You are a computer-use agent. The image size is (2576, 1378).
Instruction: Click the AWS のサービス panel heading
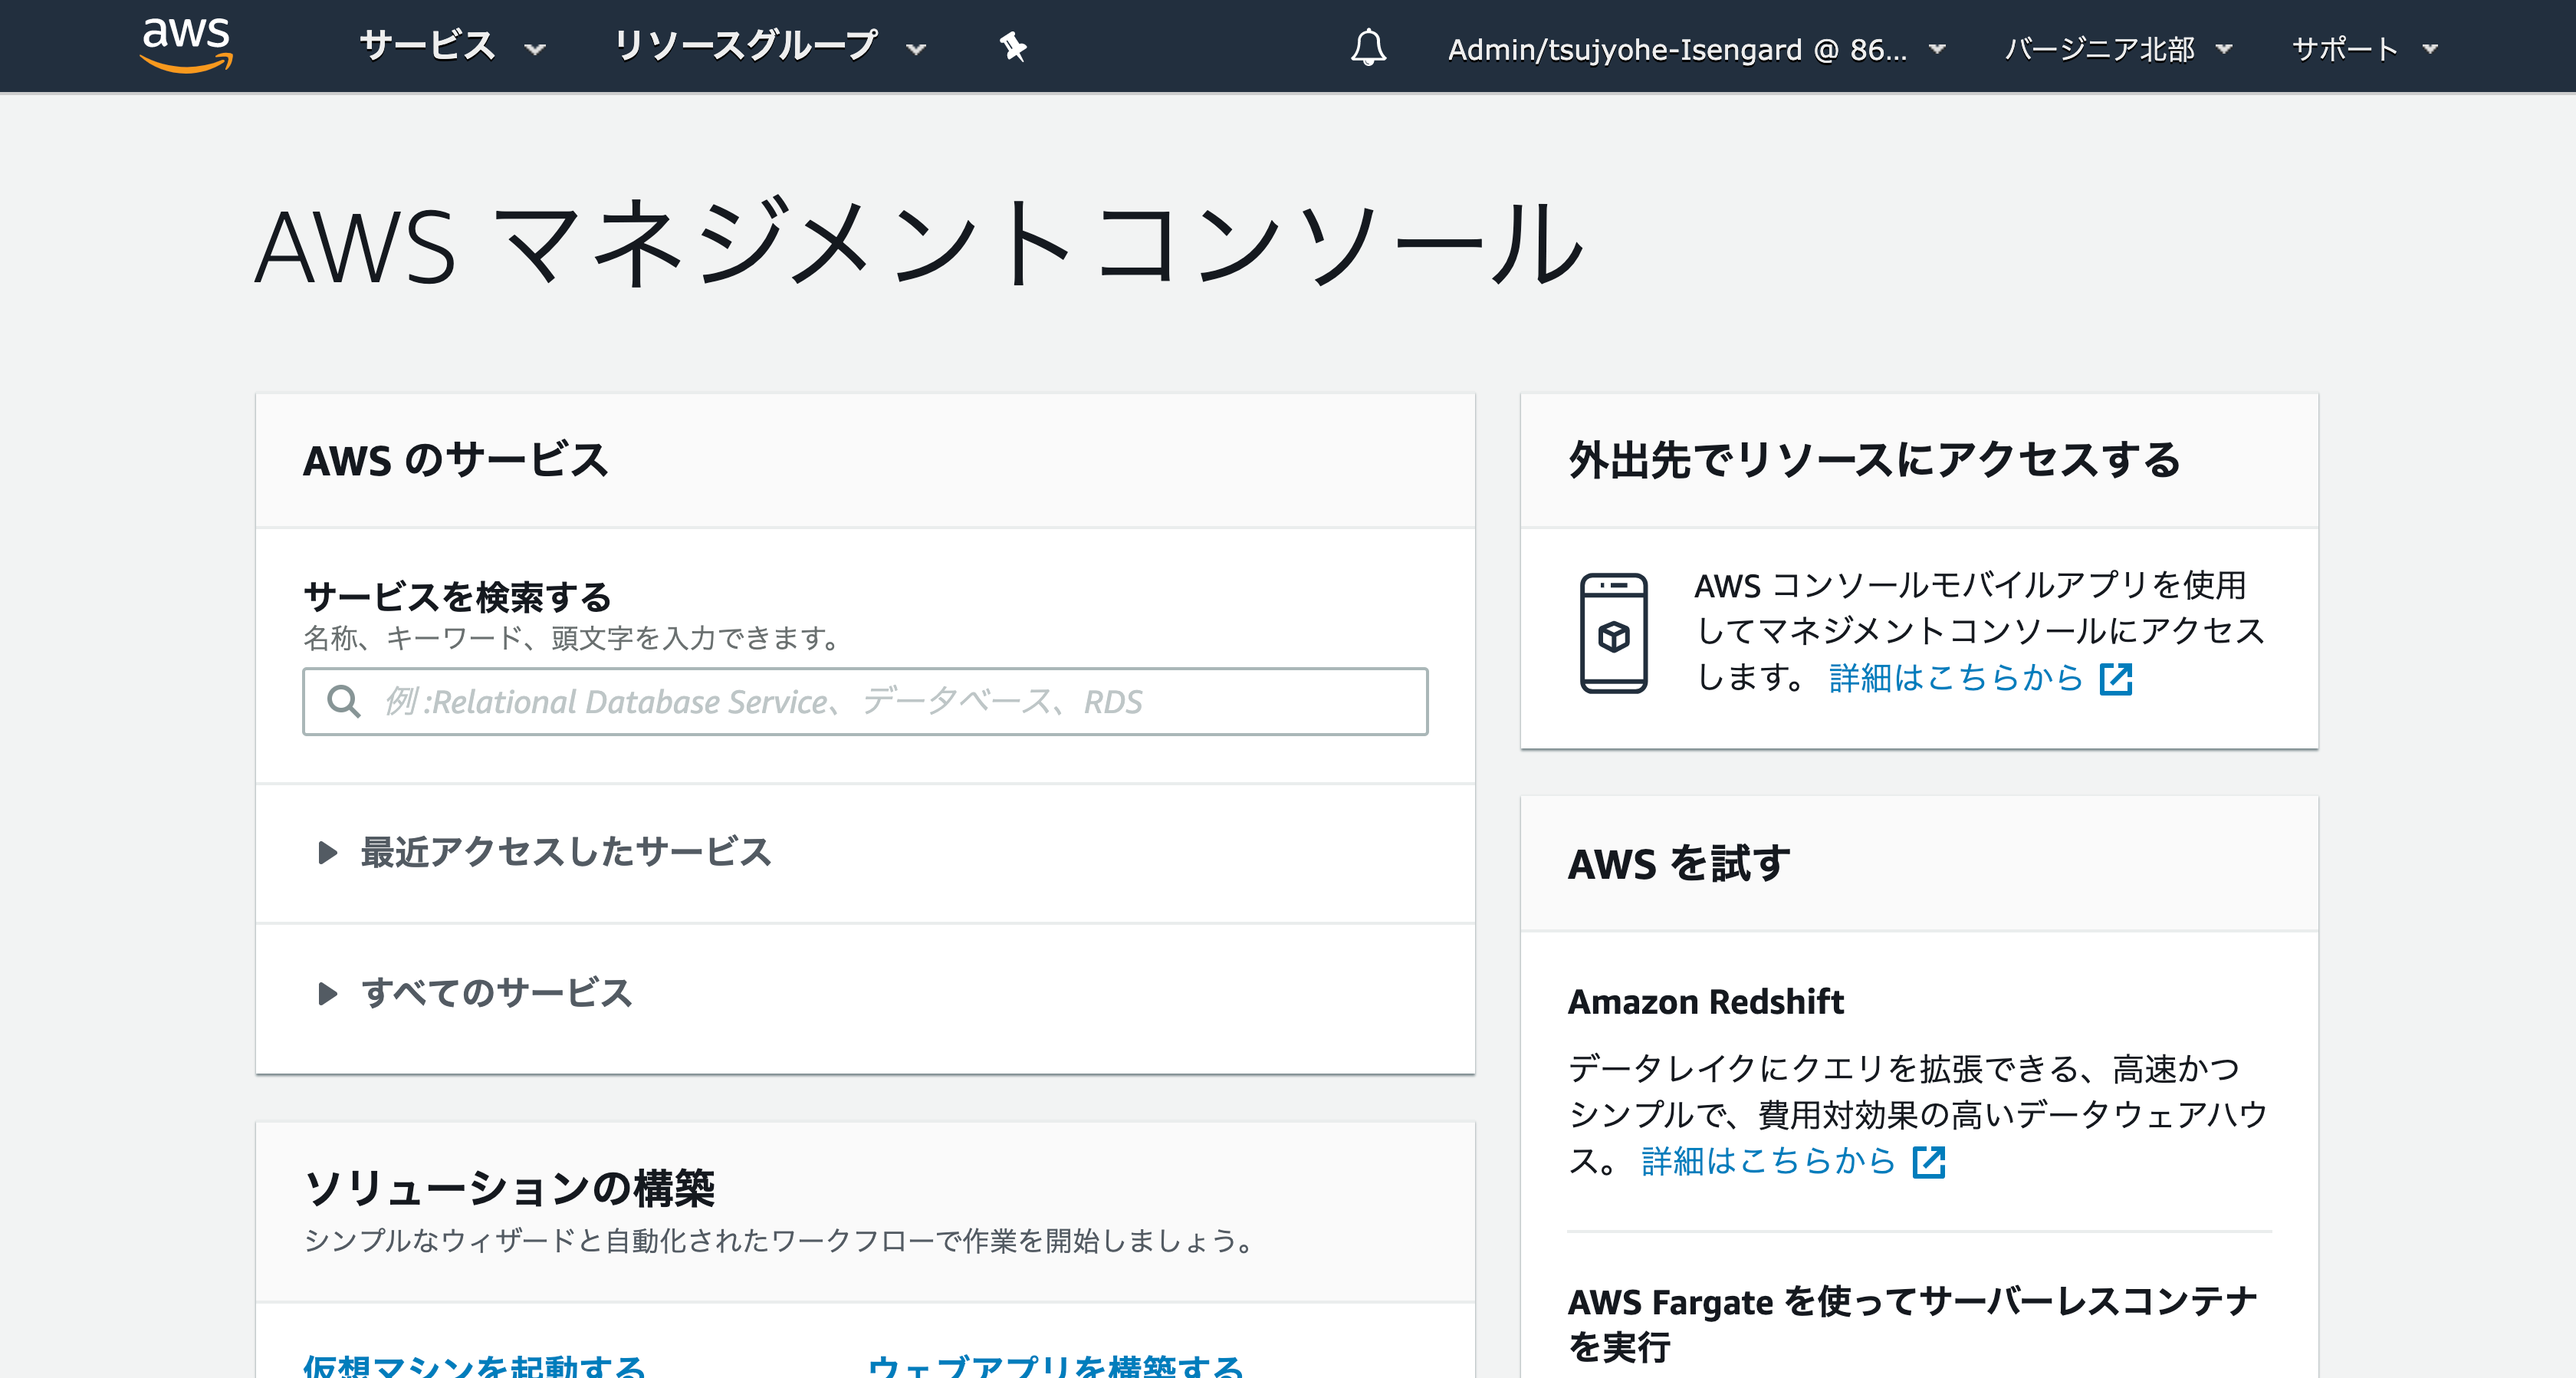click(455, 460)
